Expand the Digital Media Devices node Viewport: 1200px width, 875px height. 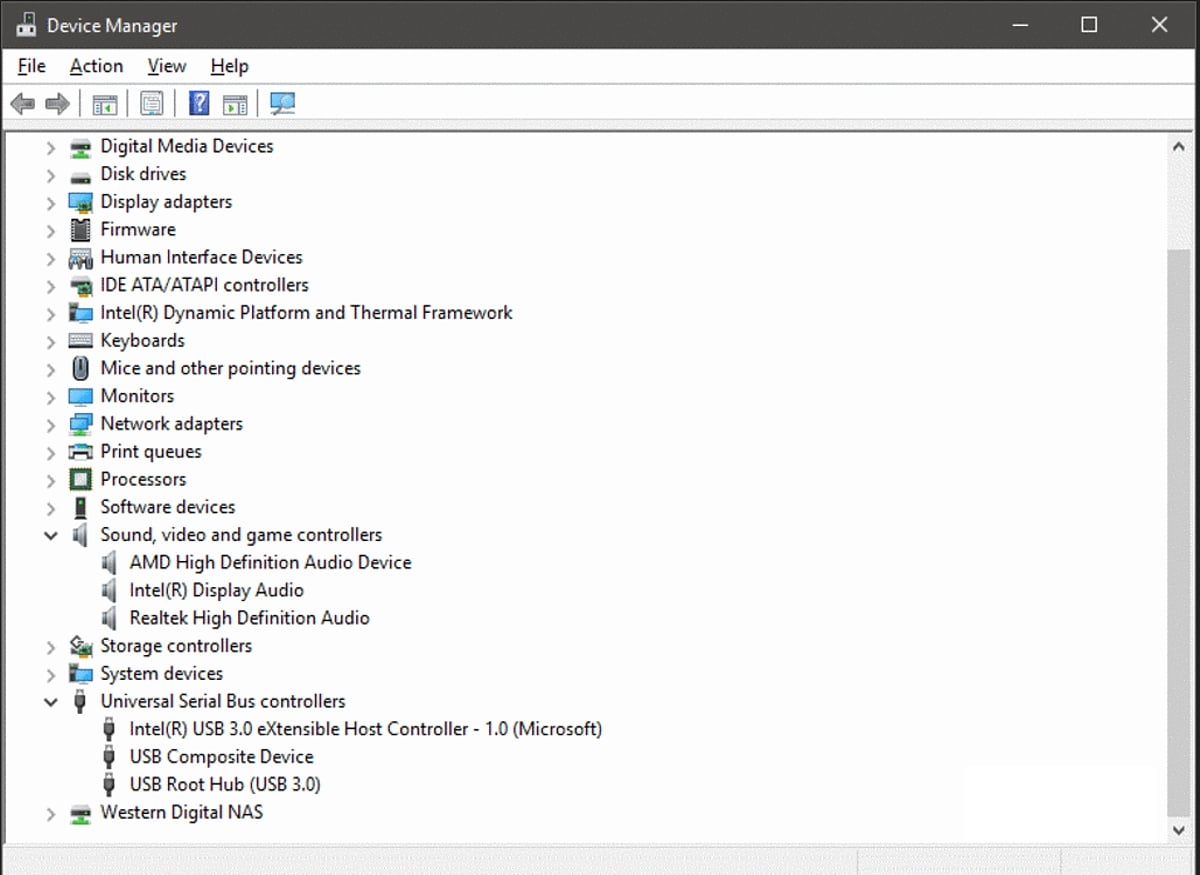tap(51, 148)
